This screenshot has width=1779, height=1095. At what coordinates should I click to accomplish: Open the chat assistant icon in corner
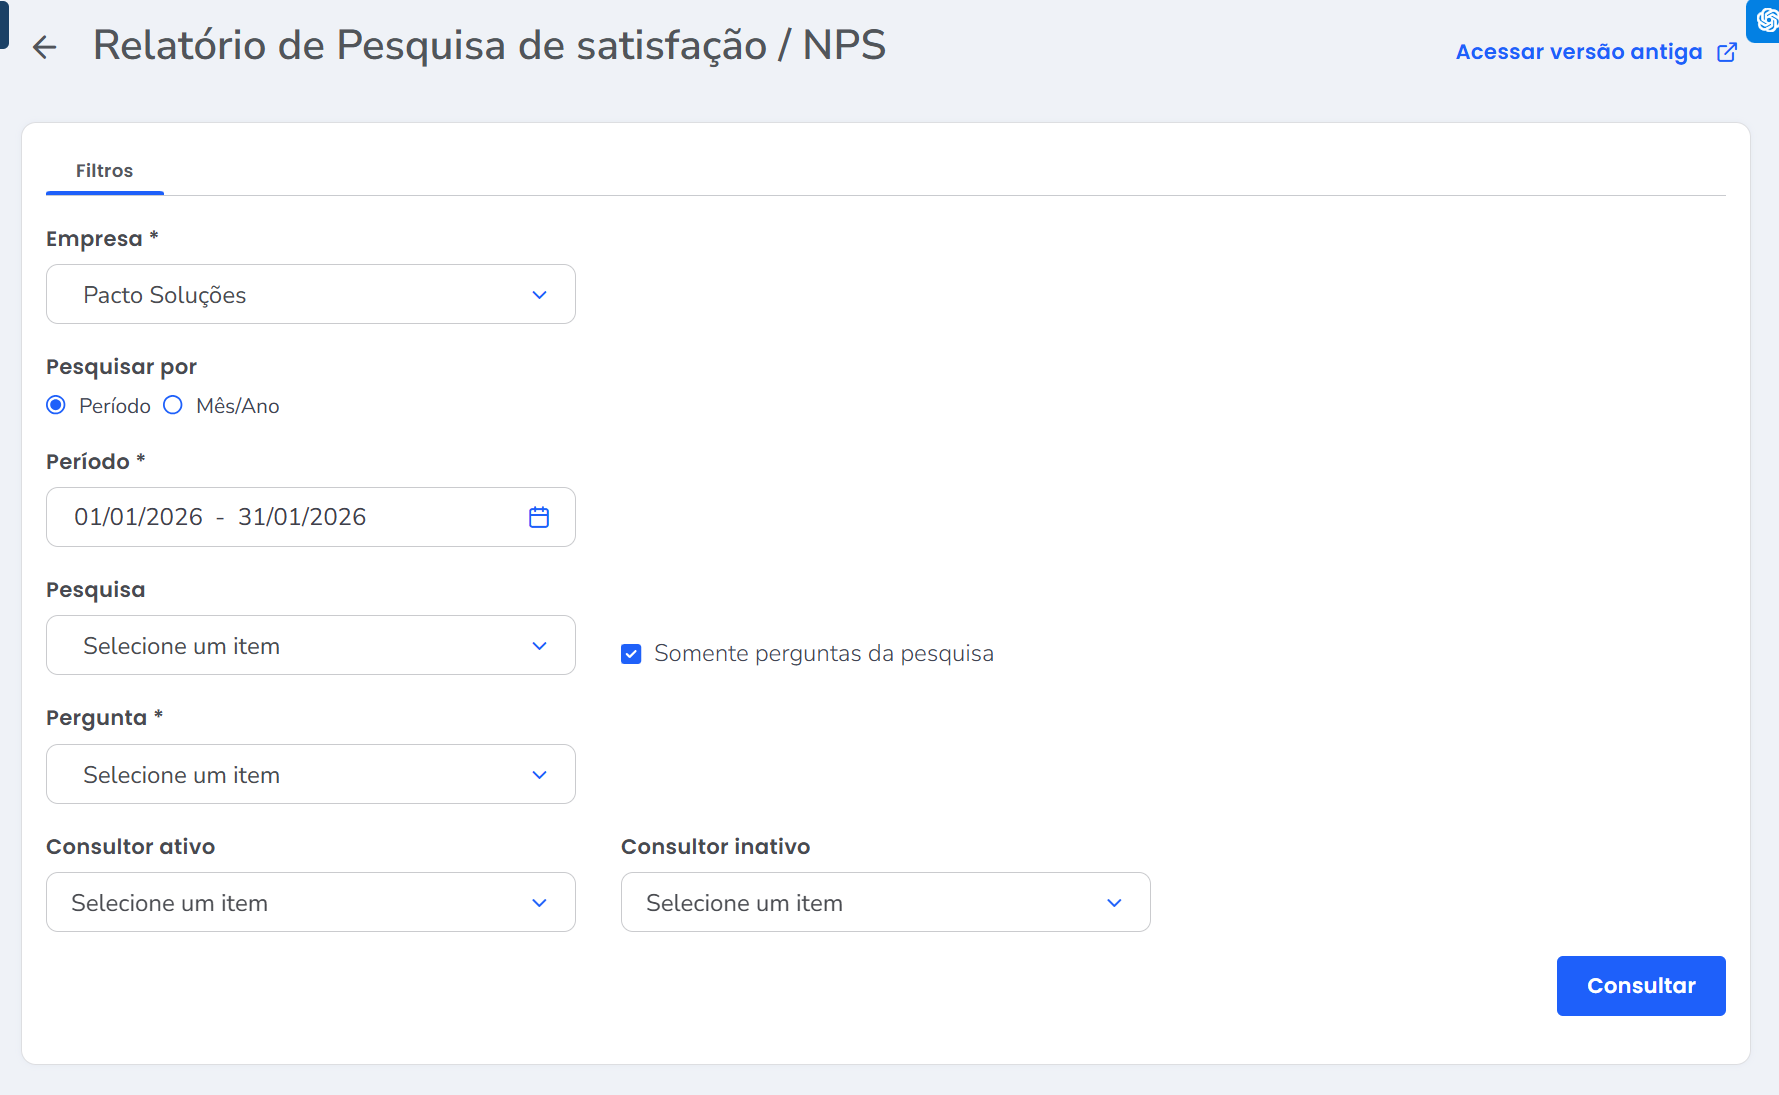point(1765,20)
